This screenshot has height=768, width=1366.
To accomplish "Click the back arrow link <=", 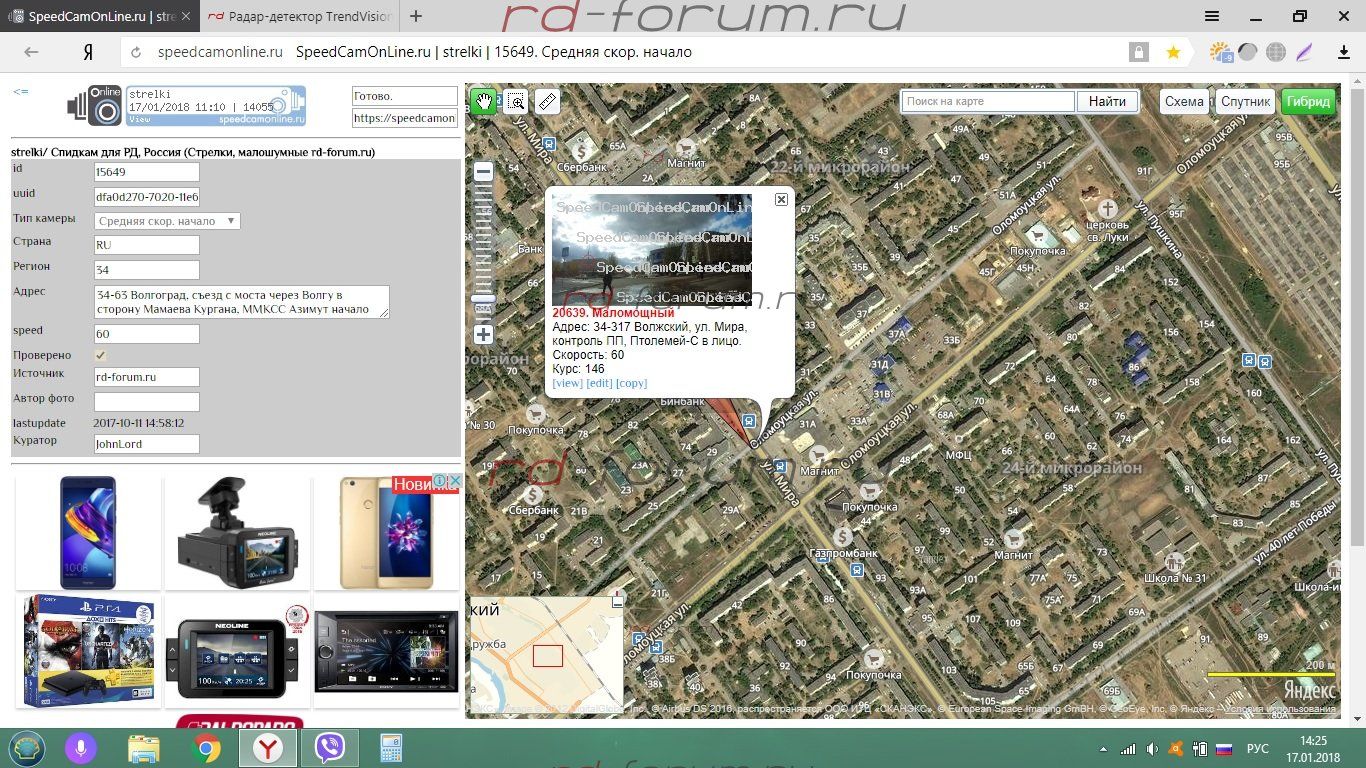I will 21,92.
